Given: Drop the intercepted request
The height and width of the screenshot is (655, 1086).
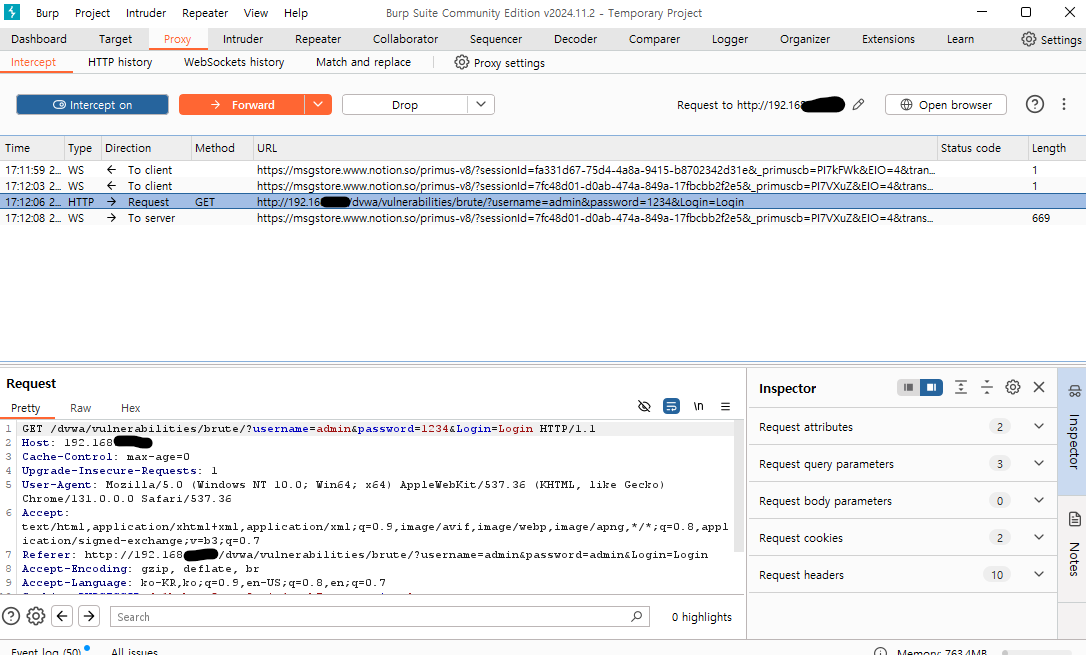Looking at the screenshot, I should pyautogui.click(x=404, y=105).
